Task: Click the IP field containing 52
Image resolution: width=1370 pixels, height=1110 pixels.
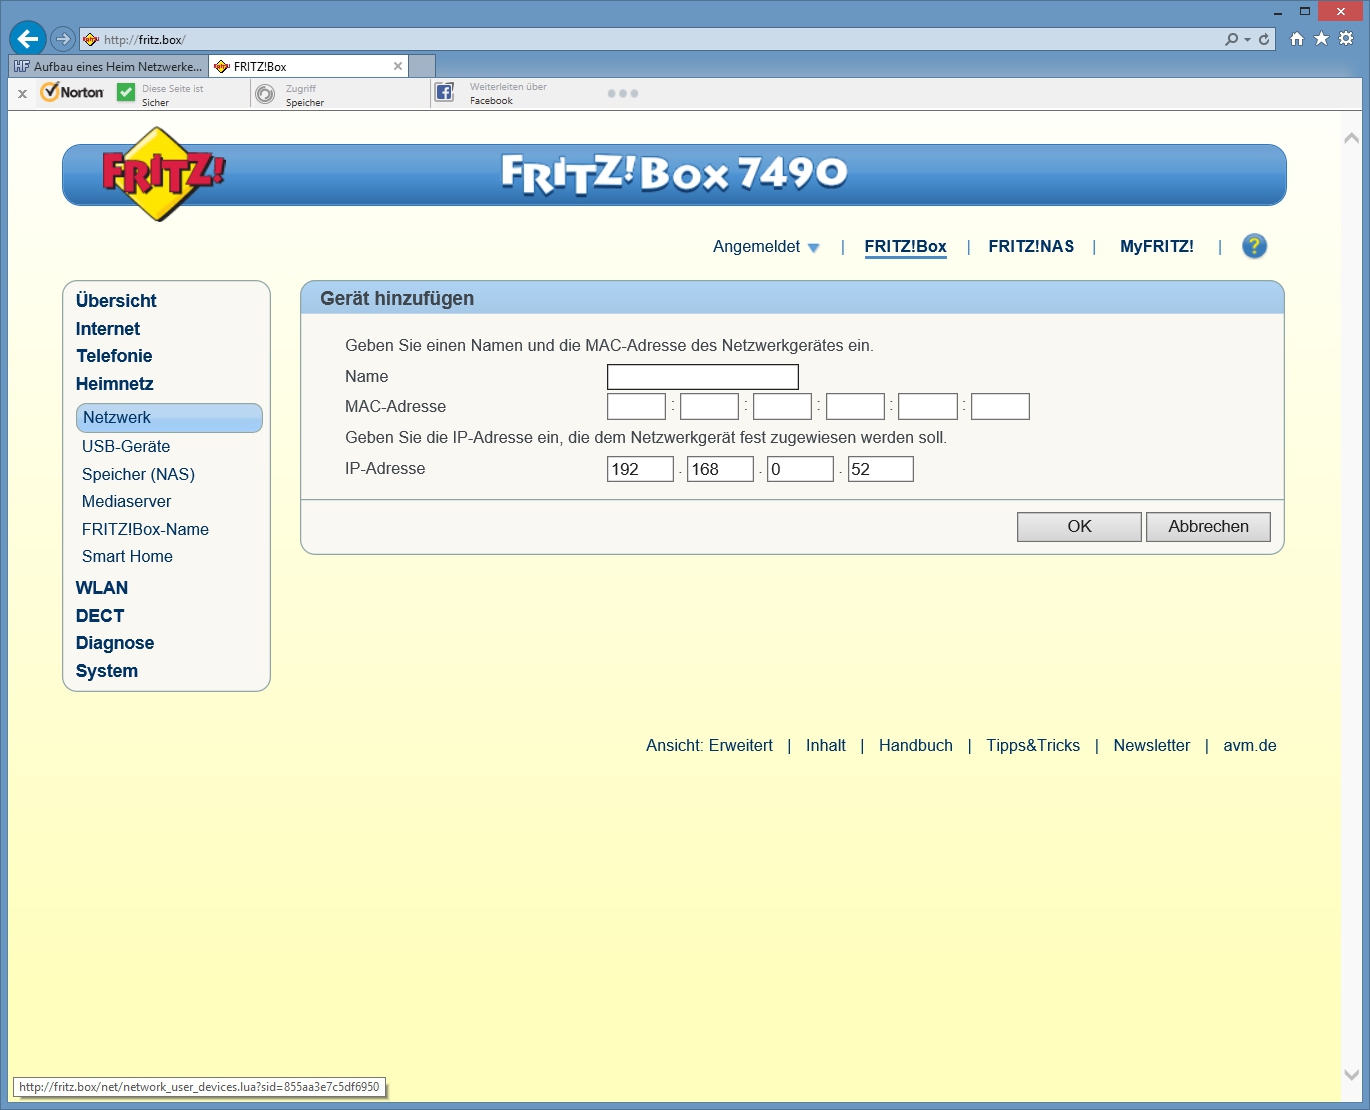Action: (x=881, y=469)
